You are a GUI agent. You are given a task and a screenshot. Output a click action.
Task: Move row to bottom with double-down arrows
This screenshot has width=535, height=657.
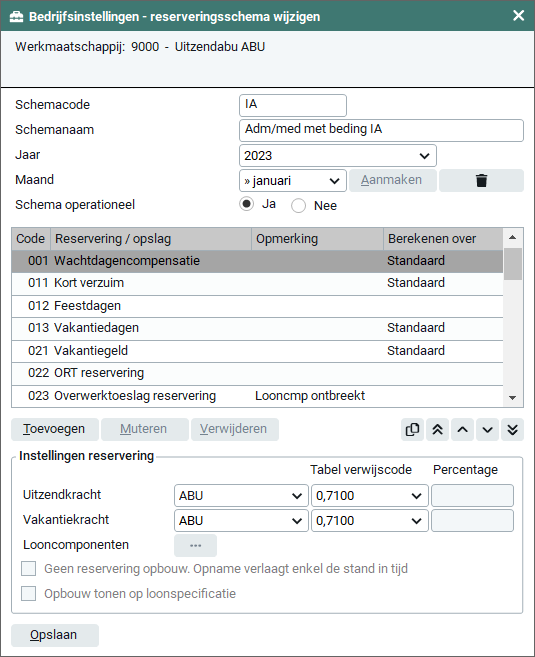coord(512,429)
